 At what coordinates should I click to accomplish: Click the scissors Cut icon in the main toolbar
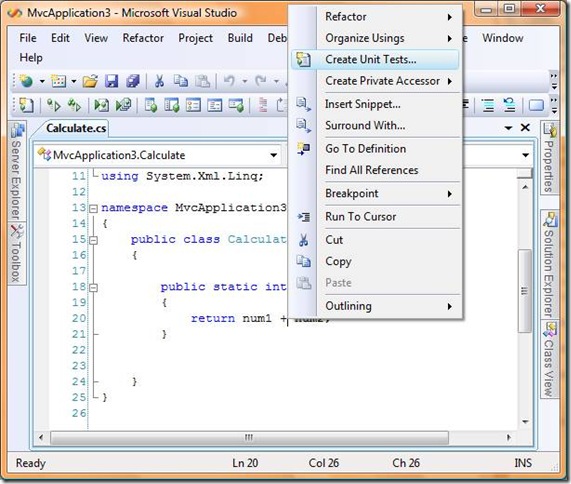159,81
